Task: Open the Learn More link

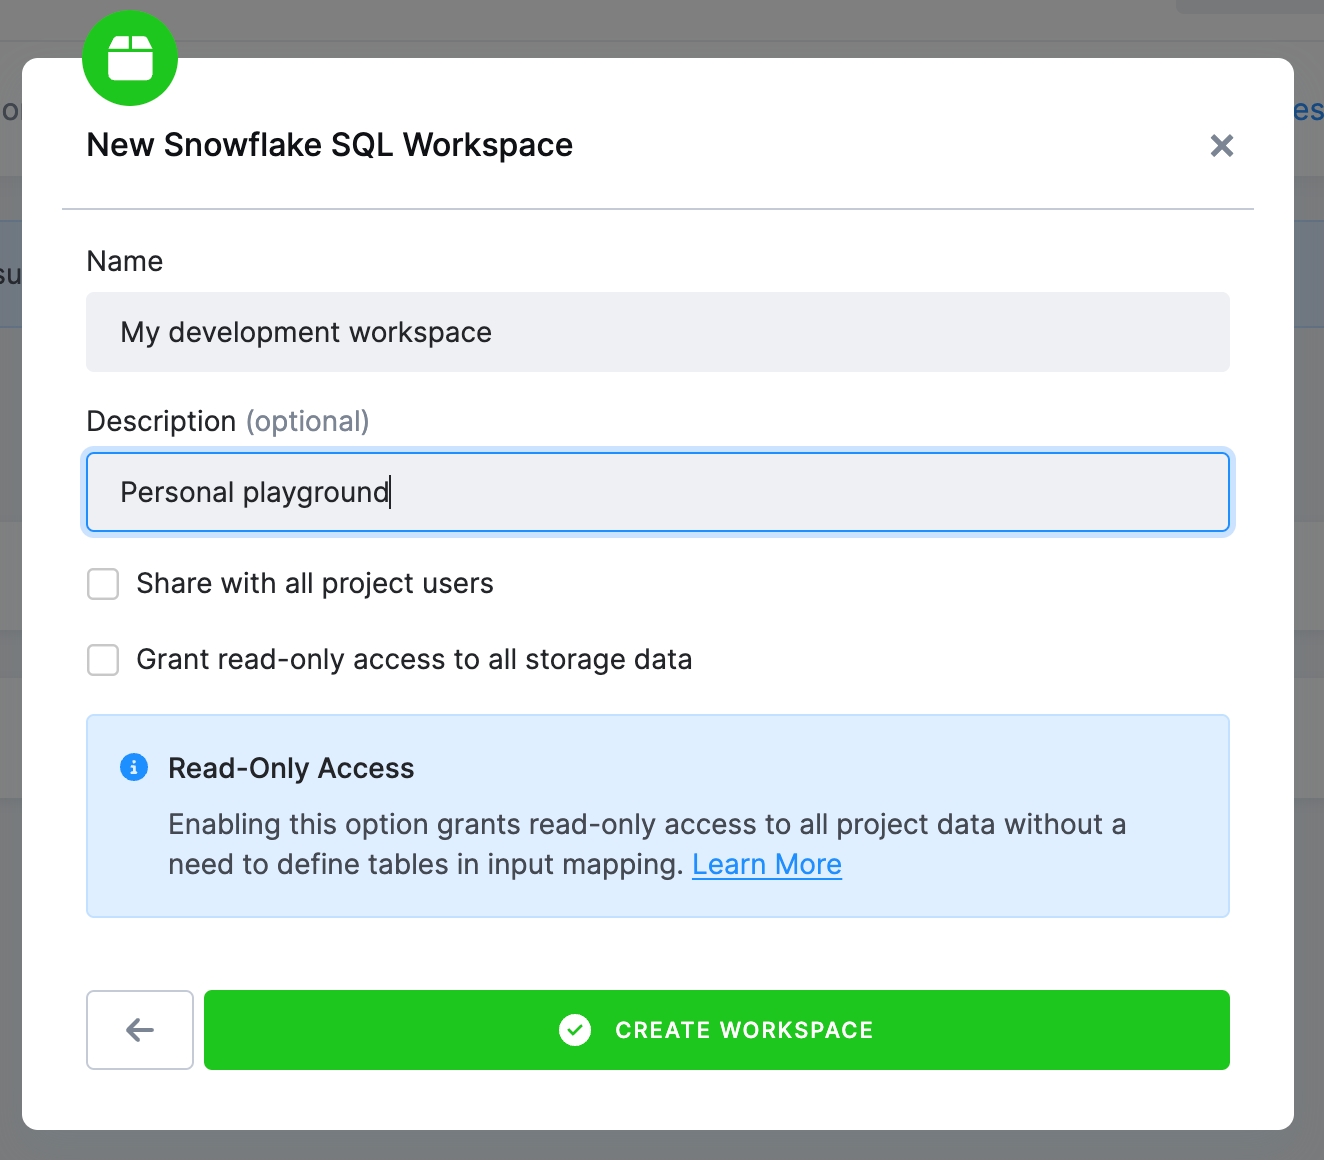Action: [x=767, y=864]
